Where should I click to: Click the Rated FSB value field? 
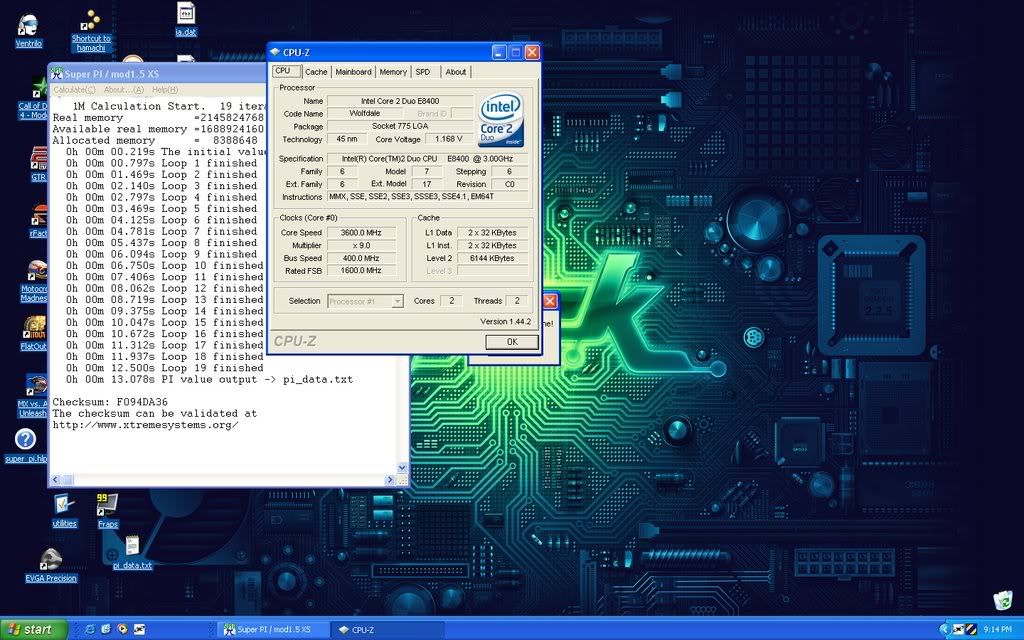[361, 270]
